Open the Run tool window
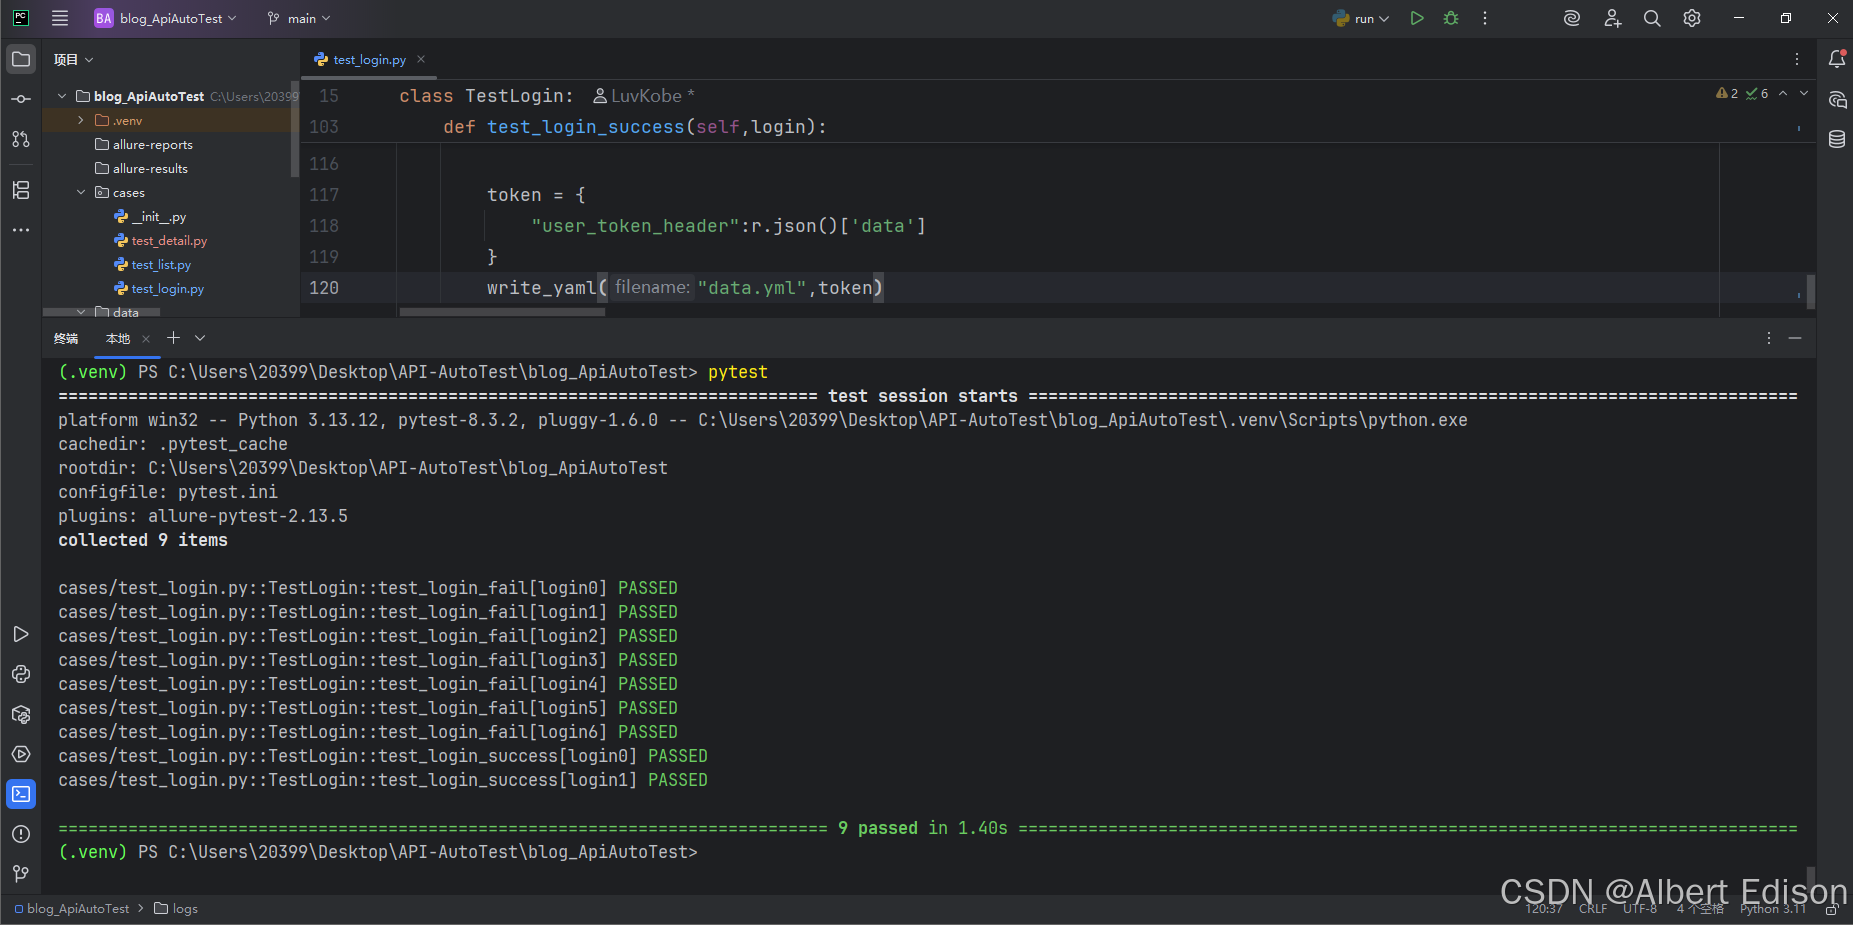The image size is (1853, 925). pos(21,634)
